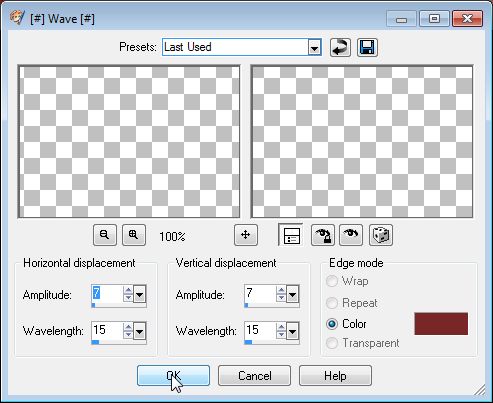Toggle auto proof eye with lock
This screenshot has width=493, height=403.
point(323,235)
